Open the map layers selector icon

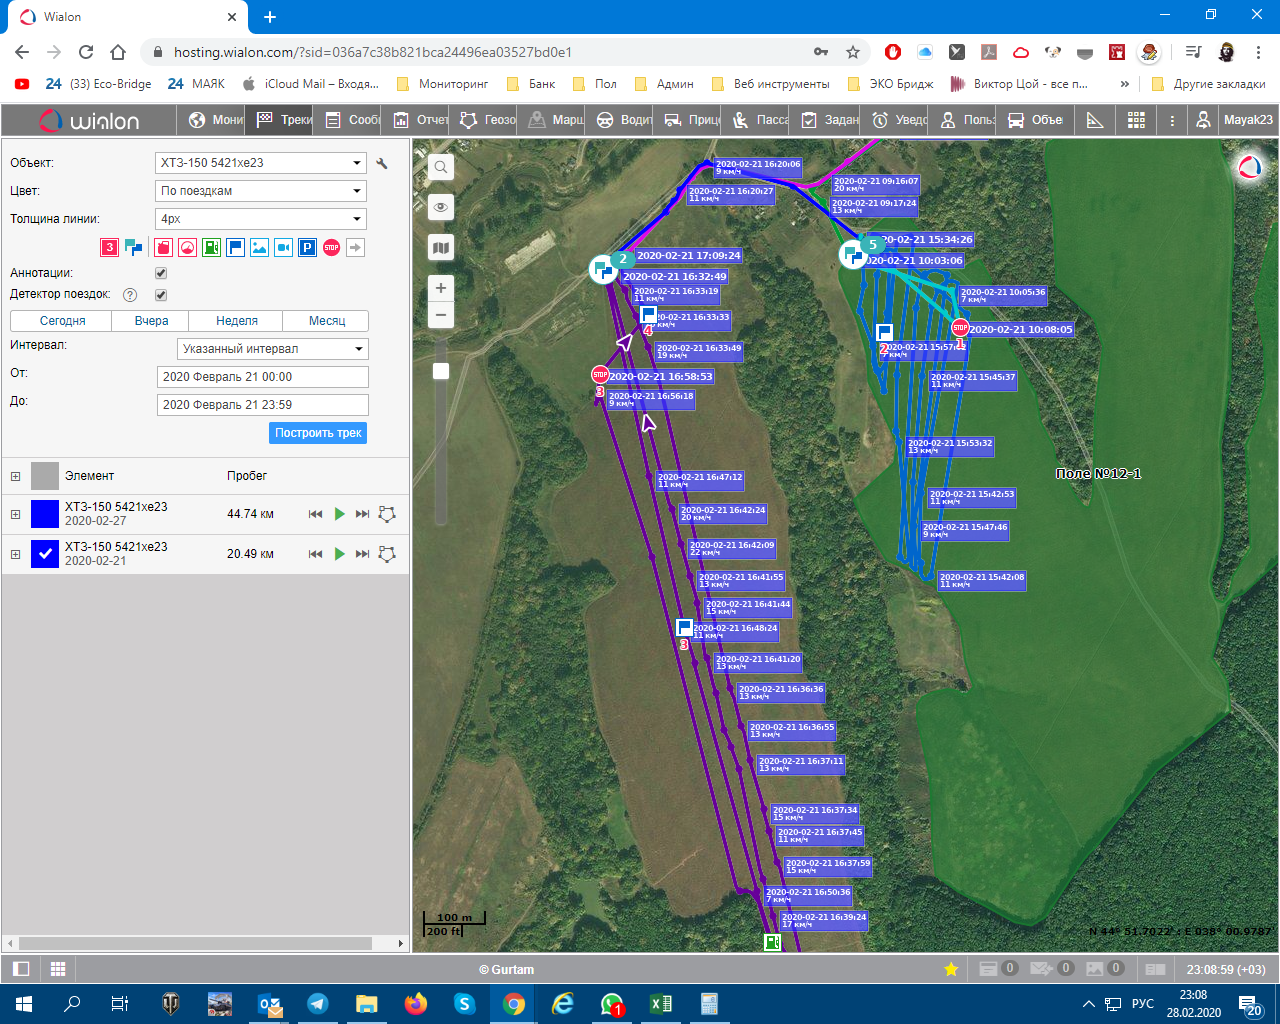point(440,248)
